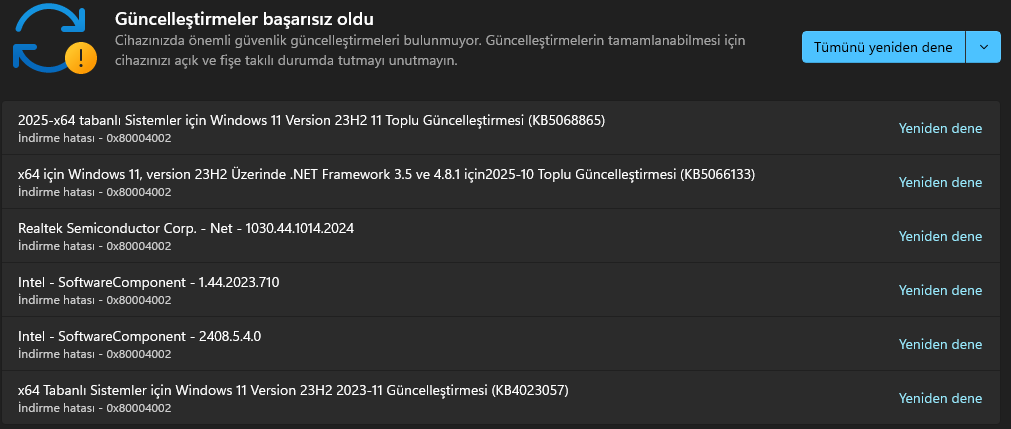Retry the KB4023057 update download
The height and width of the screenshot is (429, 1011).
click(940, 398)
